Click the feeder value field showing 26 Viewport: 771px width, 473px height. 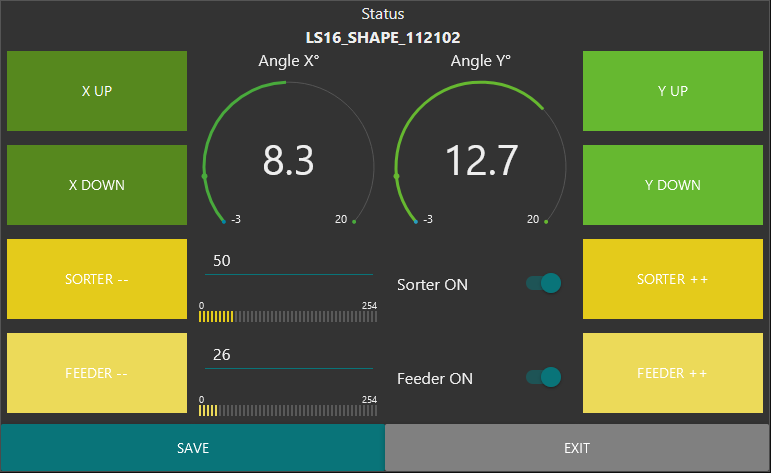point(288,355)
